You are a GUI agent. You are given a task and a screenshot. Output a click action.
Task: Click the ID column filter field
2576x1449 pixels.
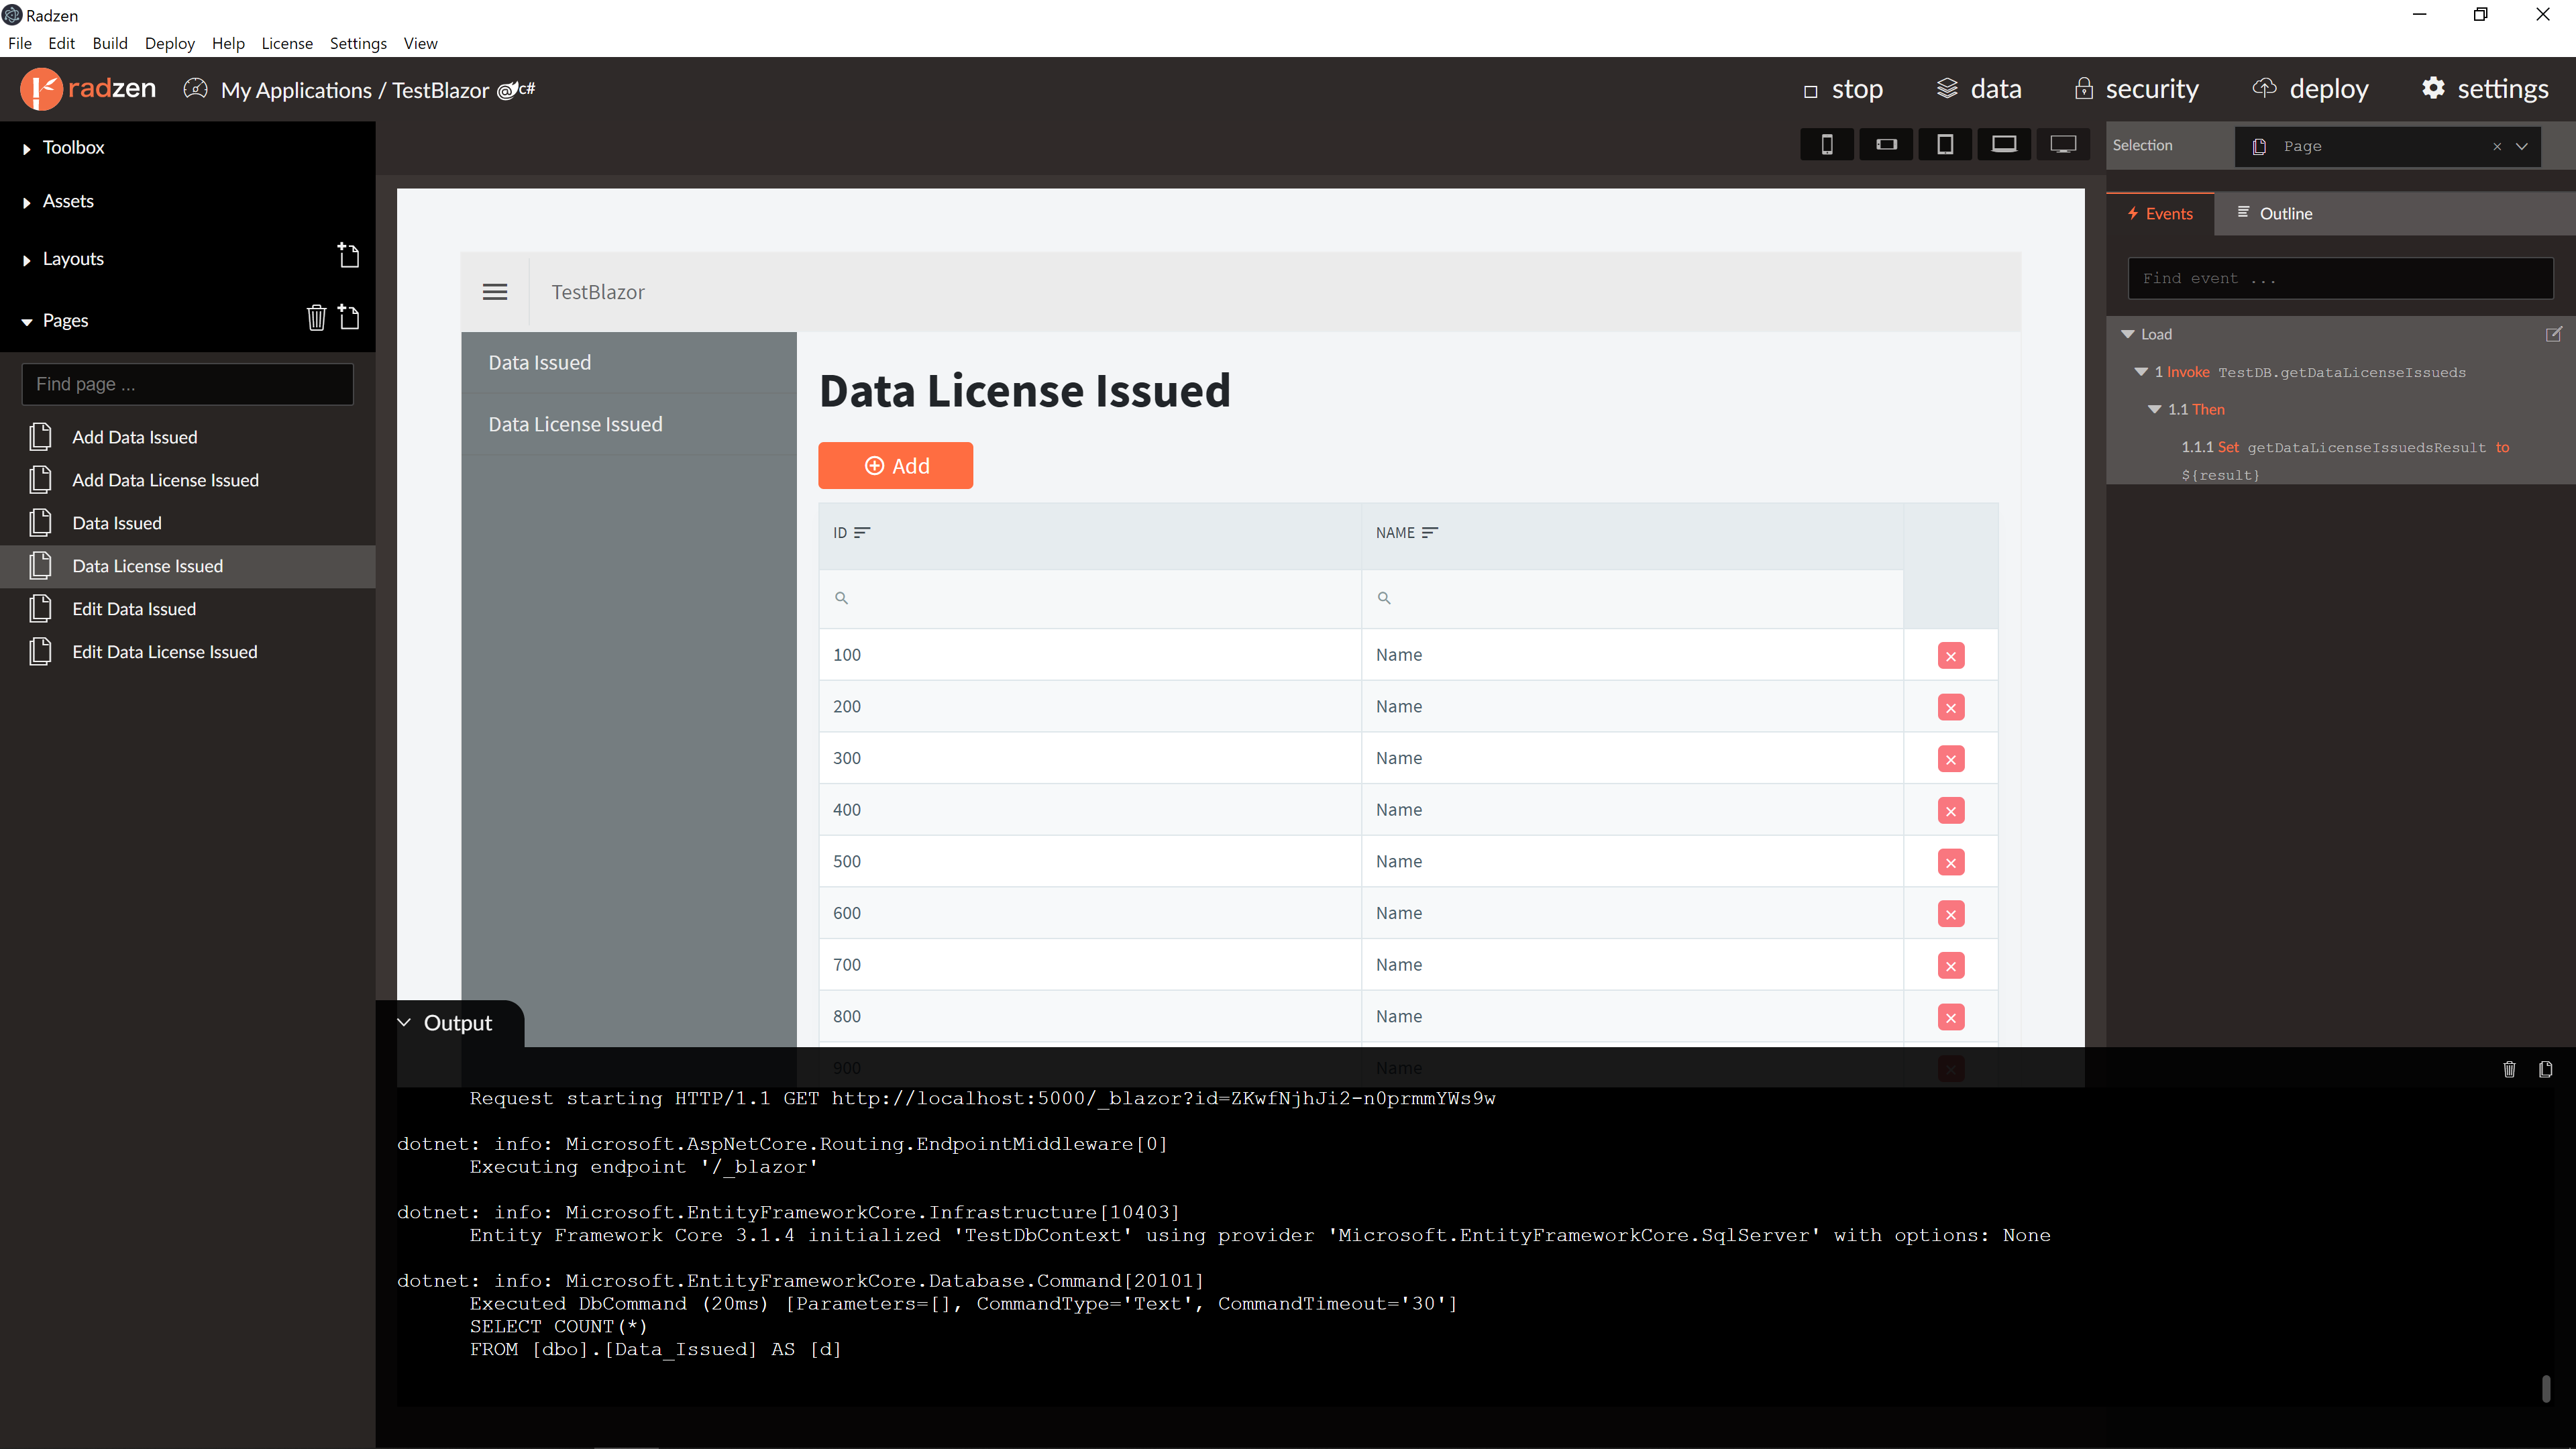coord(1090,598)
